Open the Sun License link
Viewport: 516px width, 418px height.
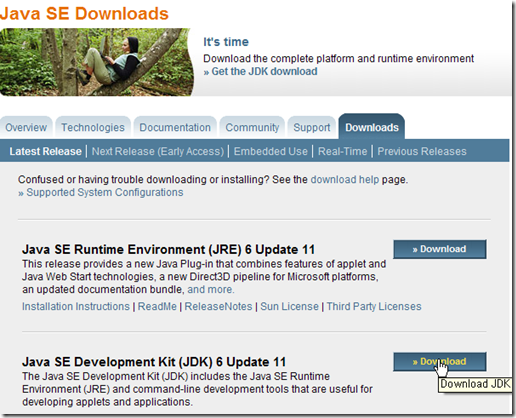[x=289, y=306]
